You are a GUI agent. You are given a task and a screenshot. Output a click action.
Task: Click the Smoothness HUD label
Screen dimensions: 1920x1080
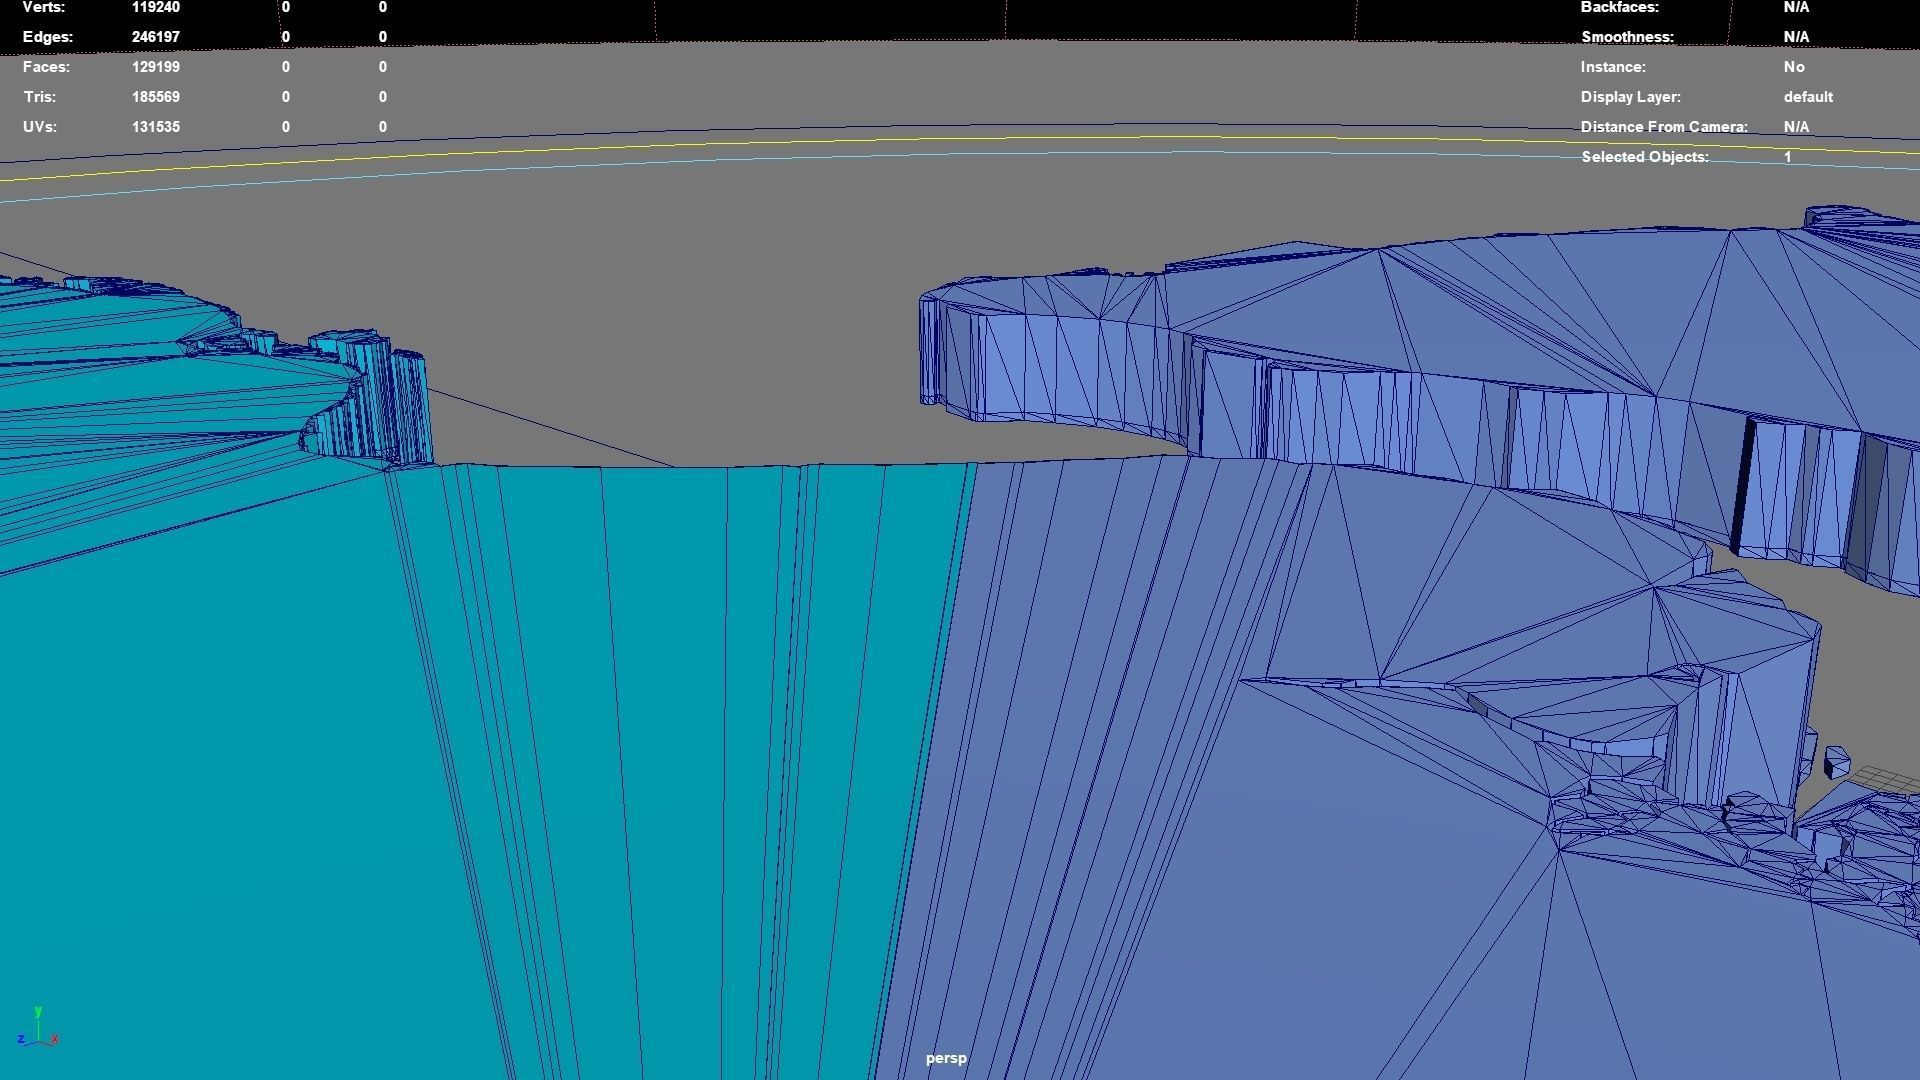[x=1627, y=37]
